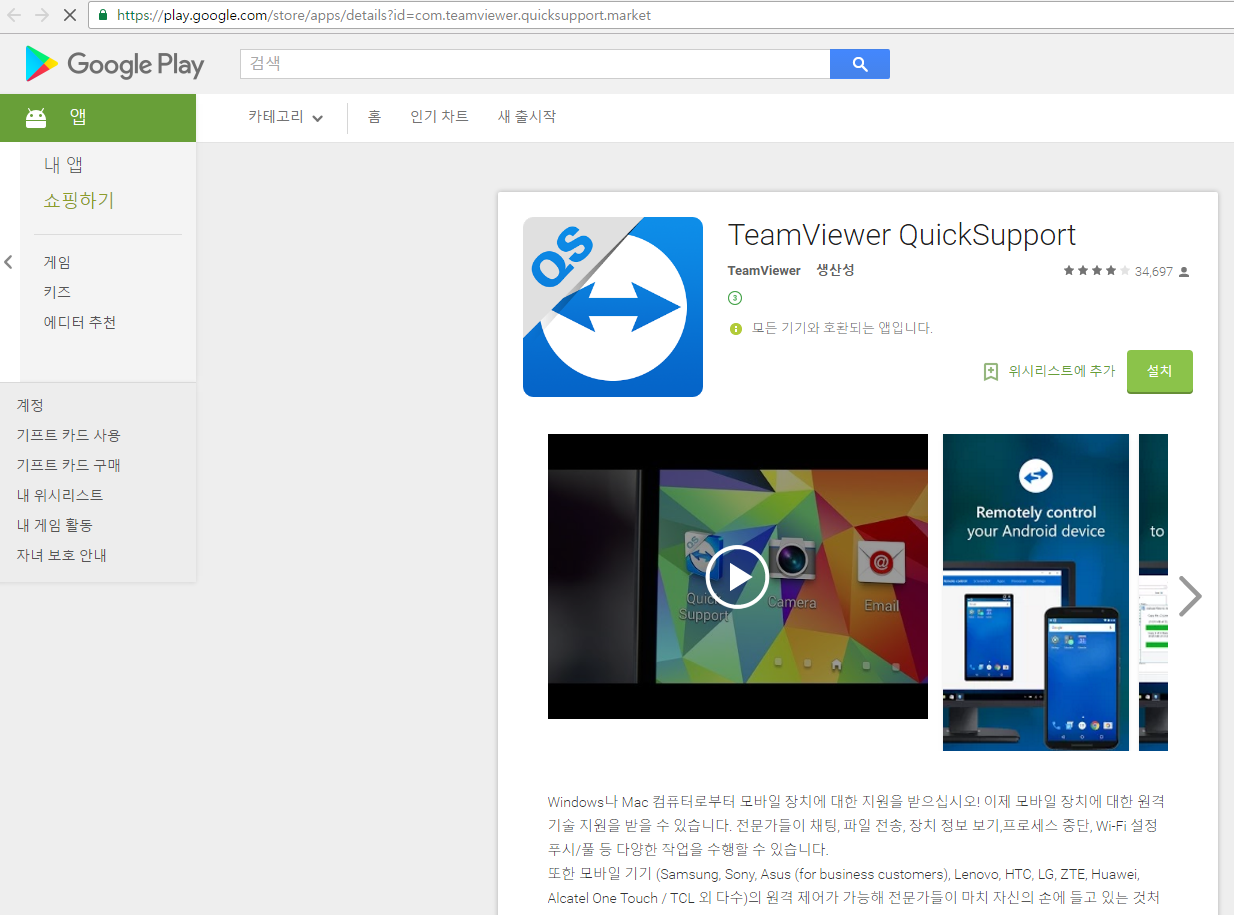Open the 카테고리 dropdown

pos(286,117)
